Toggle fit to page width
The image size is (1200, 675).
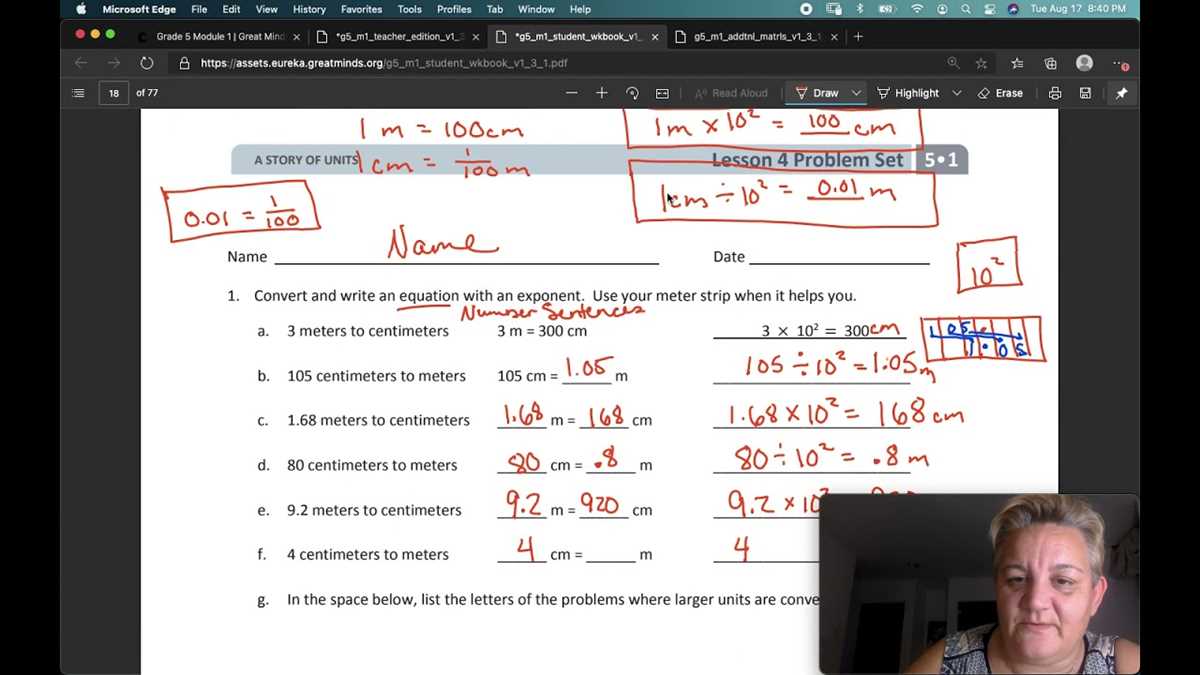click(x=662, y=93)
